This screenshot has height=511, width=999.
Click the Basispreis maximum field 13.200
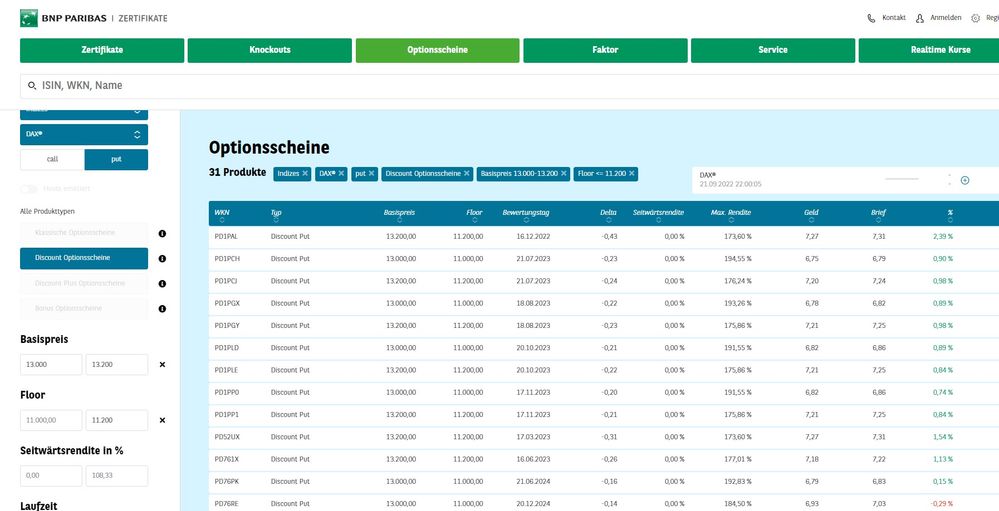pos(117,365)
